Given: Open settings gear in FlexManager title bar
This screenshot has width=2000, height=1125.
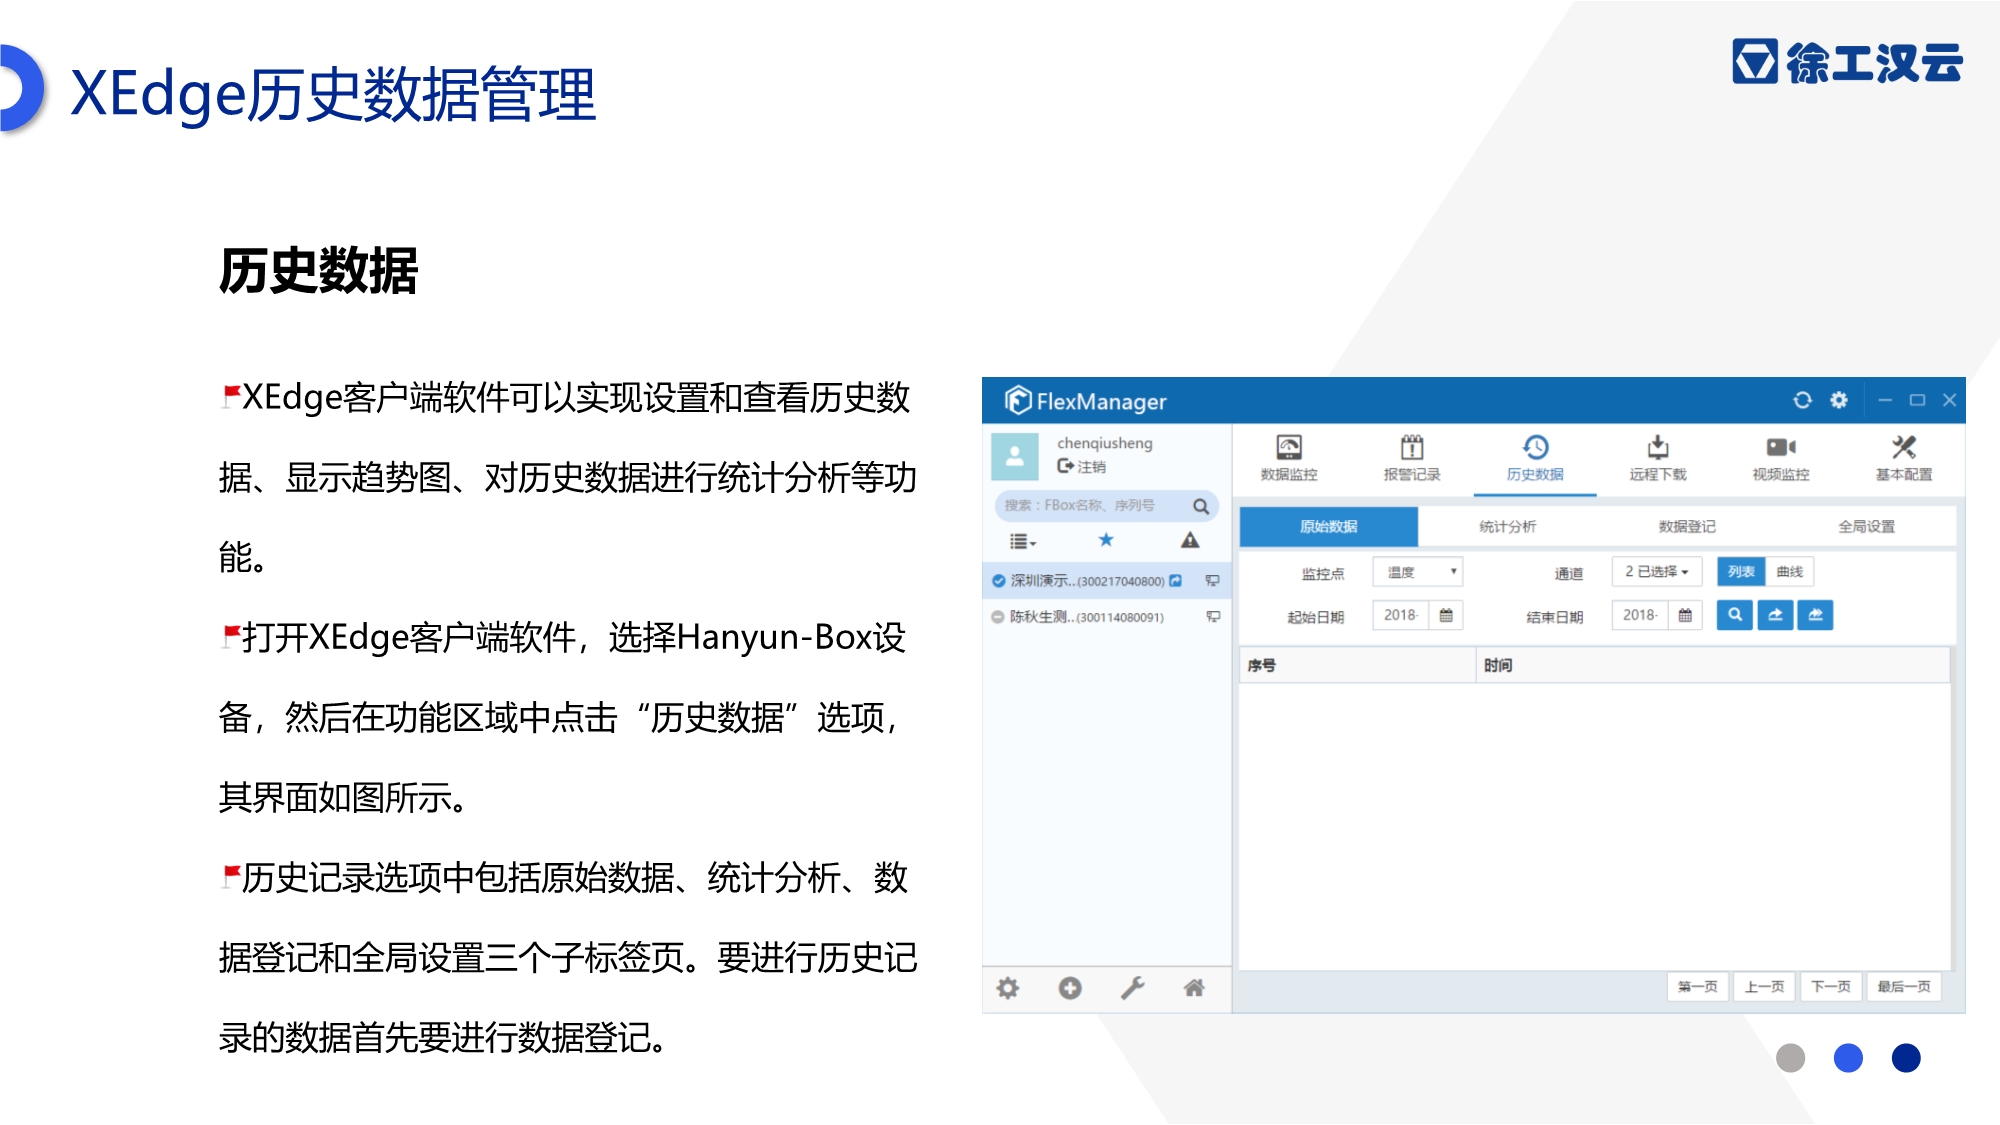Looking at the screenshot, I should (x=1839, y=400).
